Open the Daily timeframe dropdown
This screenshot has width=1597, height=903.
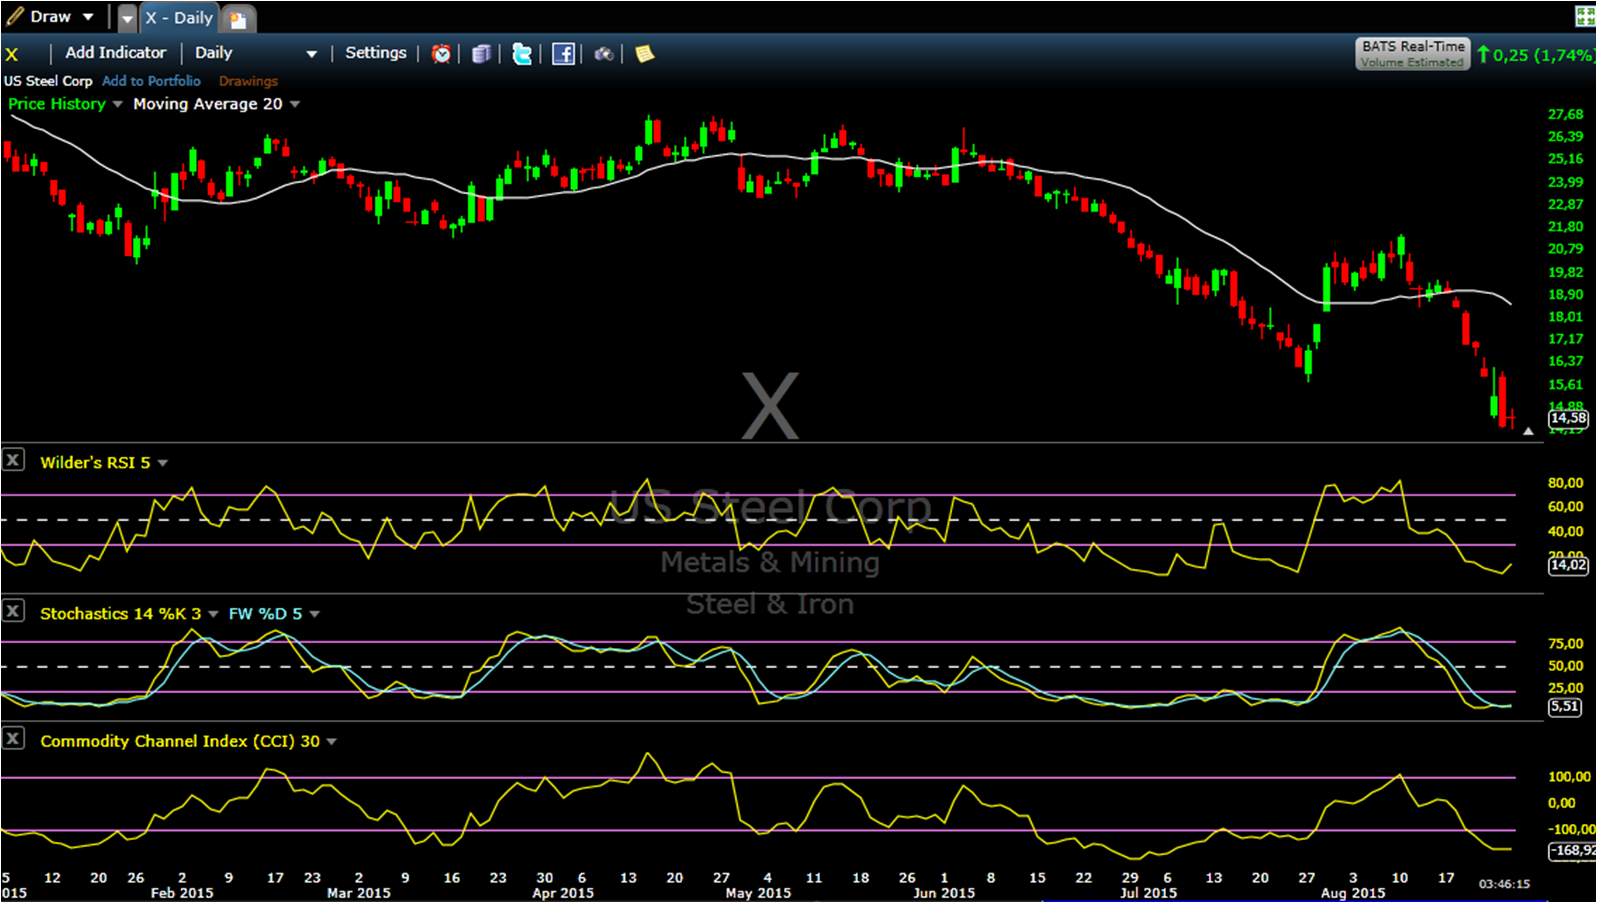pyautogui.click(x=255, y=54)
